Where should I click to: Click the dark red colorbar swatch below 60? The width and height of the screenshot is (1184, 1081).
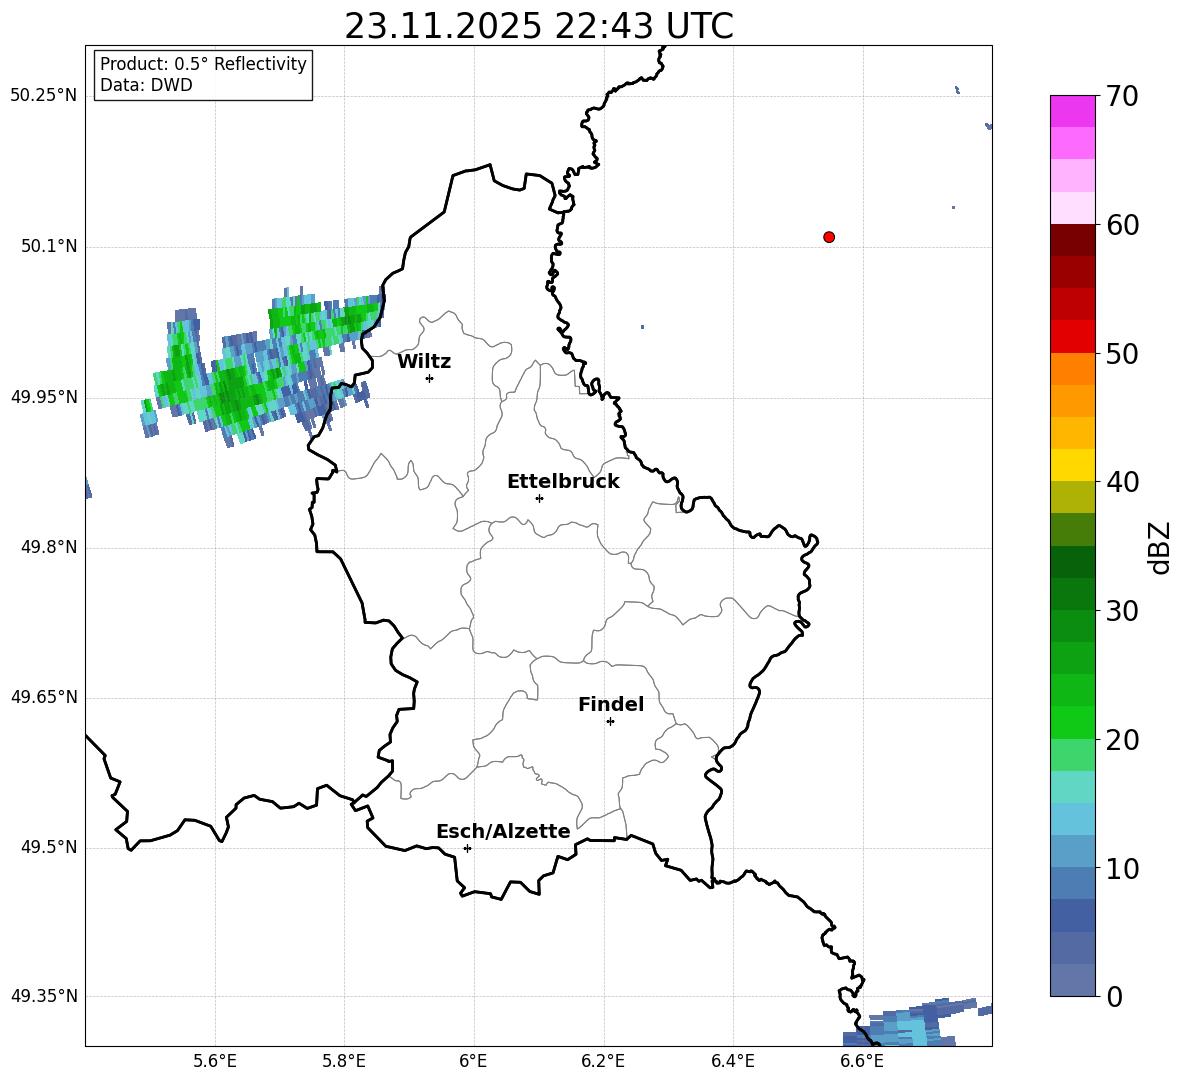click(1073, 240)
